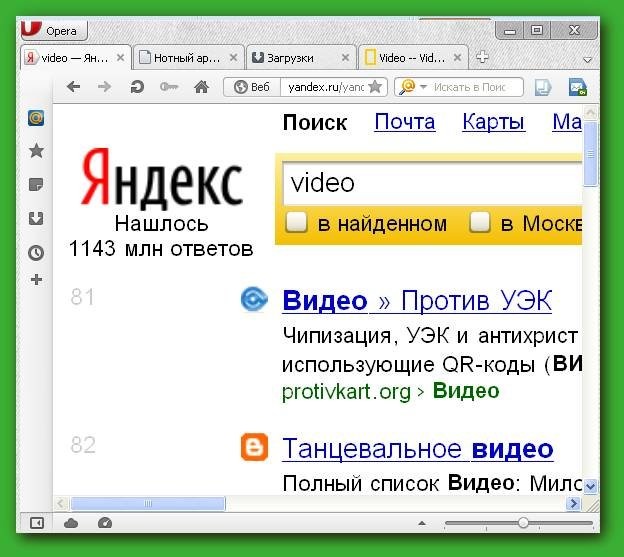Click the blue favicon of result 81
Screen dimensions: 624x557
pos(254,299)
